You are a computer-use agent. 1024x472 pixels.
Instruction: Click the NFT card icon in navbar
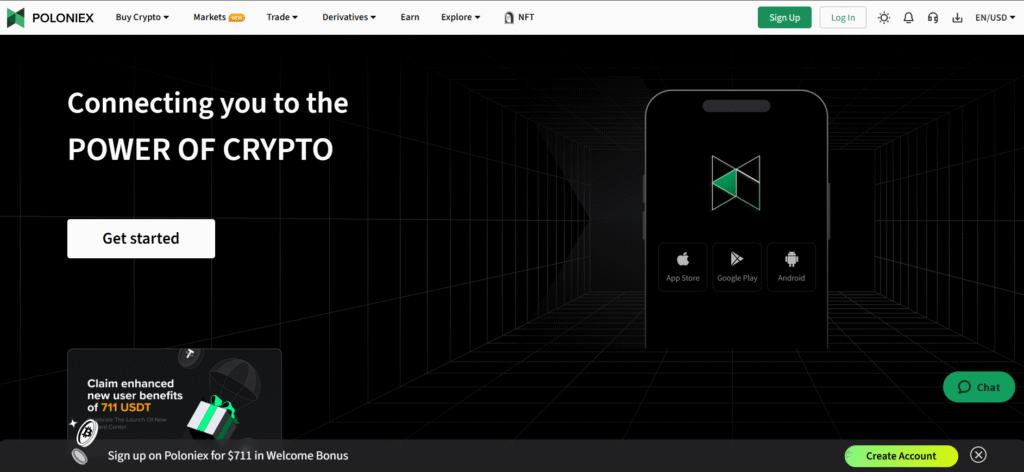pyautogui.click(x=509, y=18)
